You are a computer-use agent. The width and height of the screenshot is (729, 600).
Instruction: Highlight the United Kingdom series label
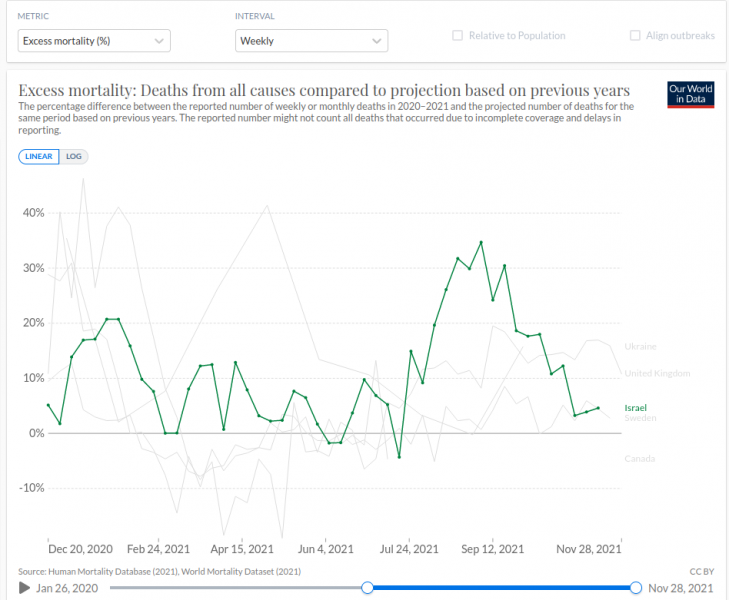coord(656,373)
